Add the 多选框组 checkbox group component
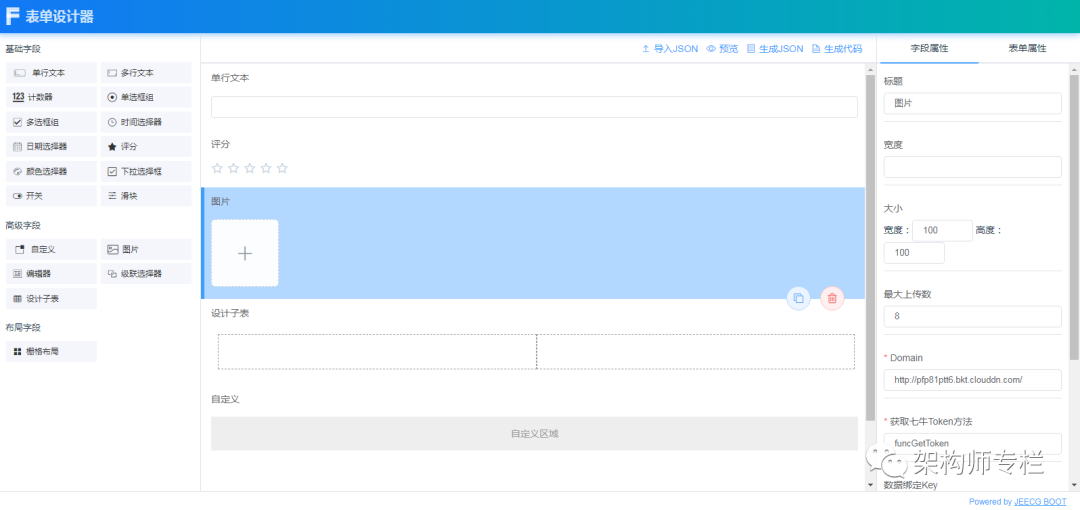Screen dimensions: 1080x510 coord(51,122)
